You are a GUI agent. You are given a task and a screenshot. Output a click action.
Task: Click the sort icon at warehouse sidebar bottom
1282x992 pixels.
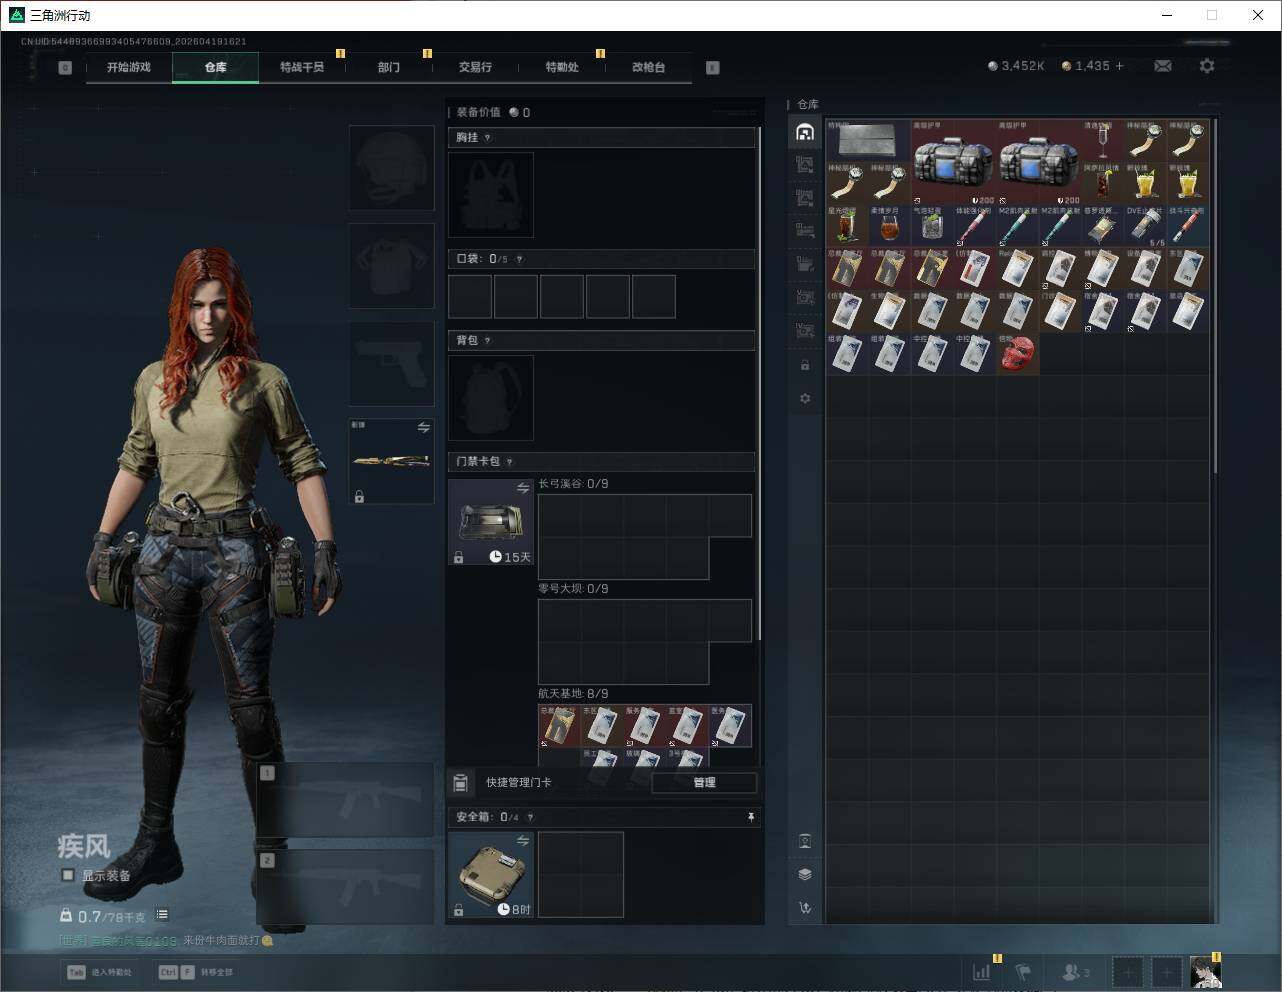click(805, 908)
